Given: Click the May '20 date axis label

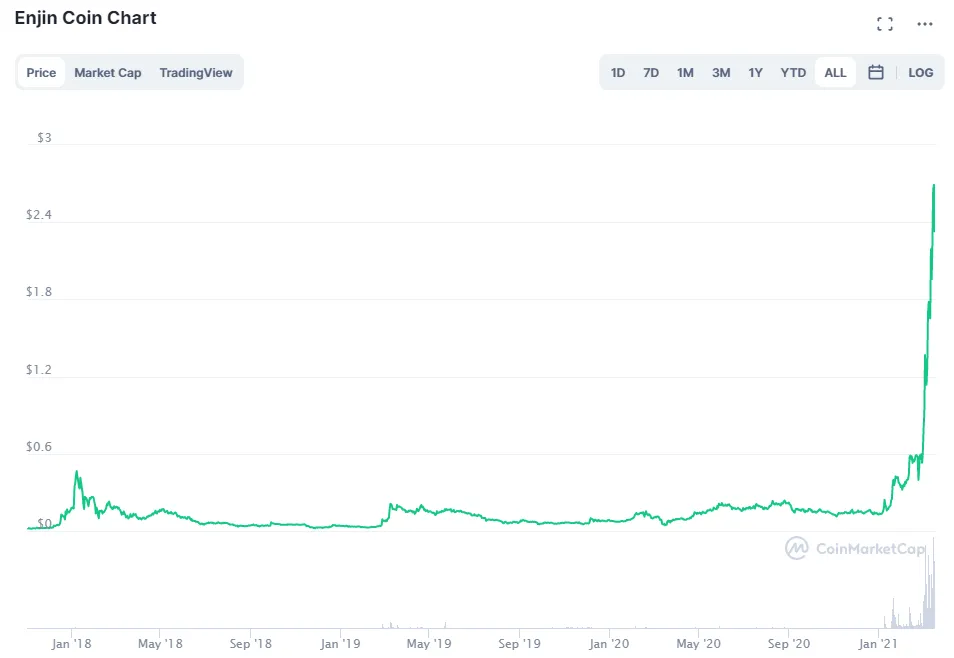Looking at the screenshot, I should click(x=698, y=643).
